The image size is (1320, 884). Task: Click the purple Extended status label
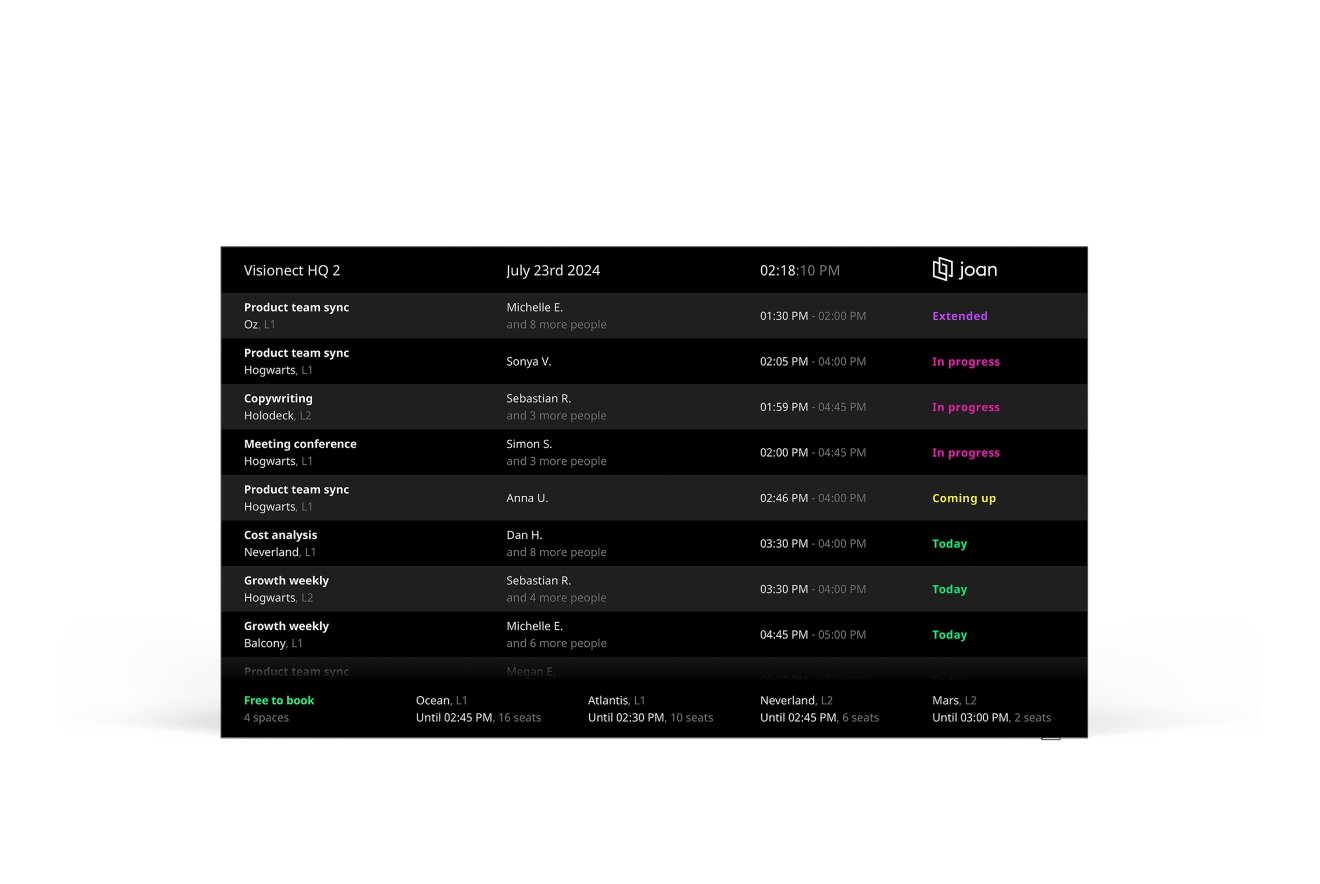[x=959, y=316]
